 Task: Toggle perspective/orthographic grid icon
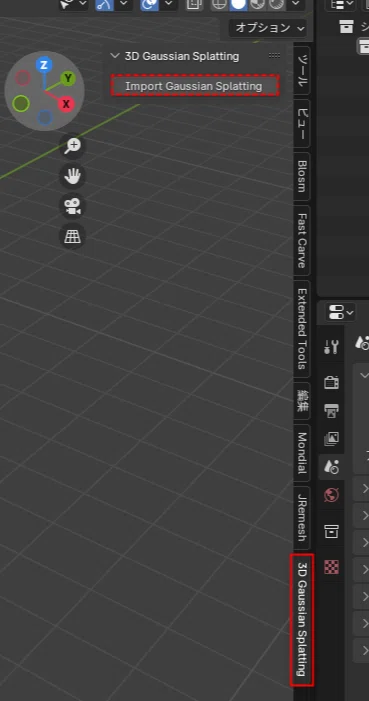pos(72,236)
